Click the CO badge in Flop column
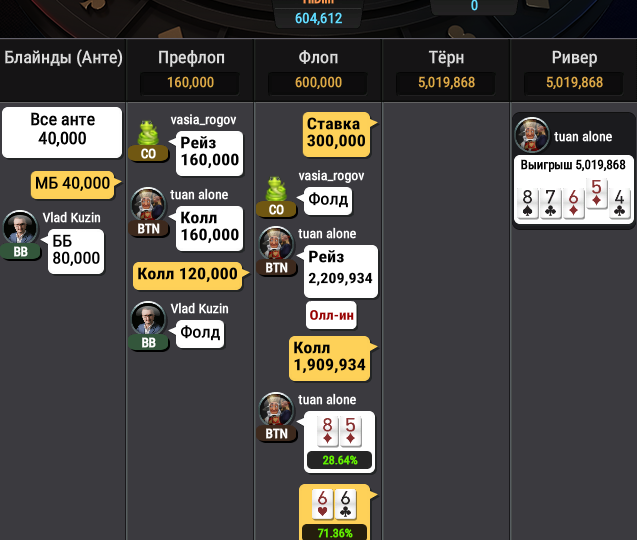This screenshot has width=637, height=540. coord(276,210)
